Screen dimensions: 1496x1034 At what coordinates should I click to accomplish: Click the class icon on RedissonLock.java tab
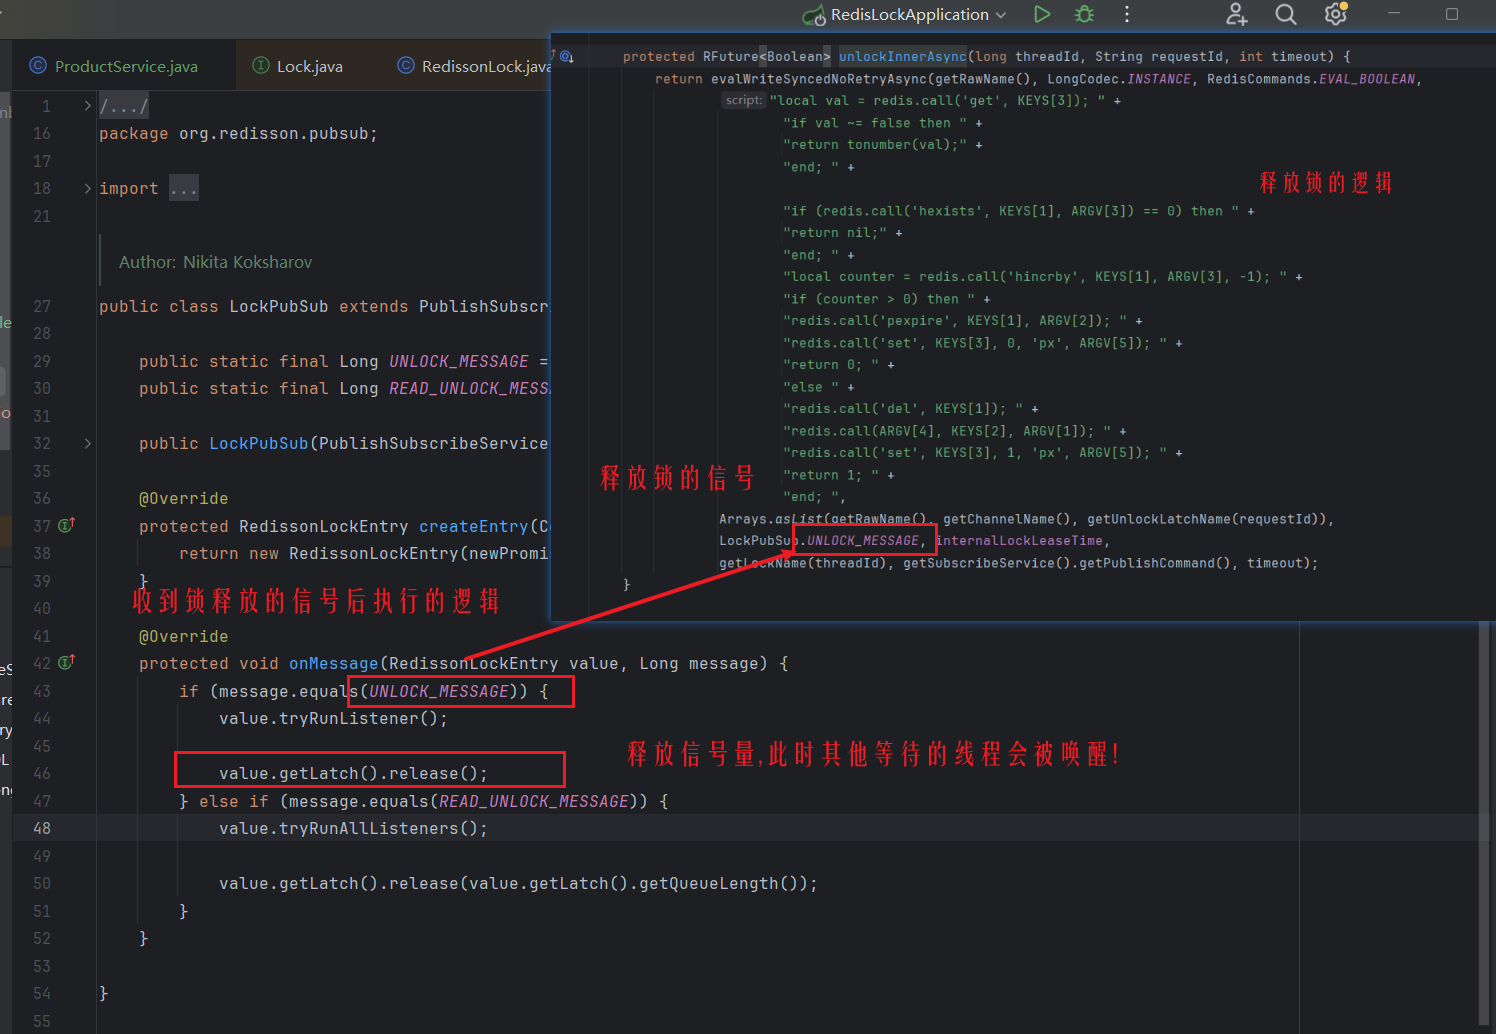(406, 66)
